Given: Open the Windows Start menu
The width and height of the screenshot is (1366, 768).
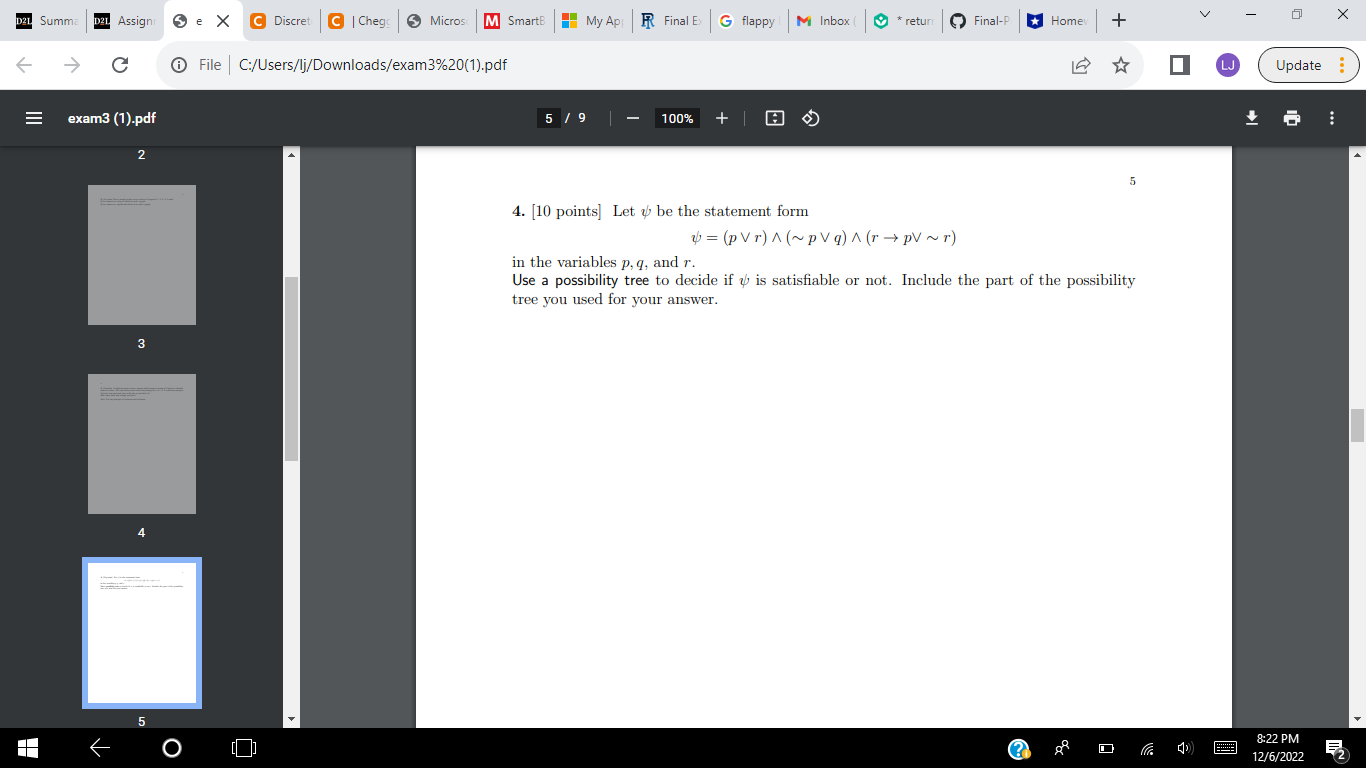Looking at the screenshot, I should [x=27, y=747].
